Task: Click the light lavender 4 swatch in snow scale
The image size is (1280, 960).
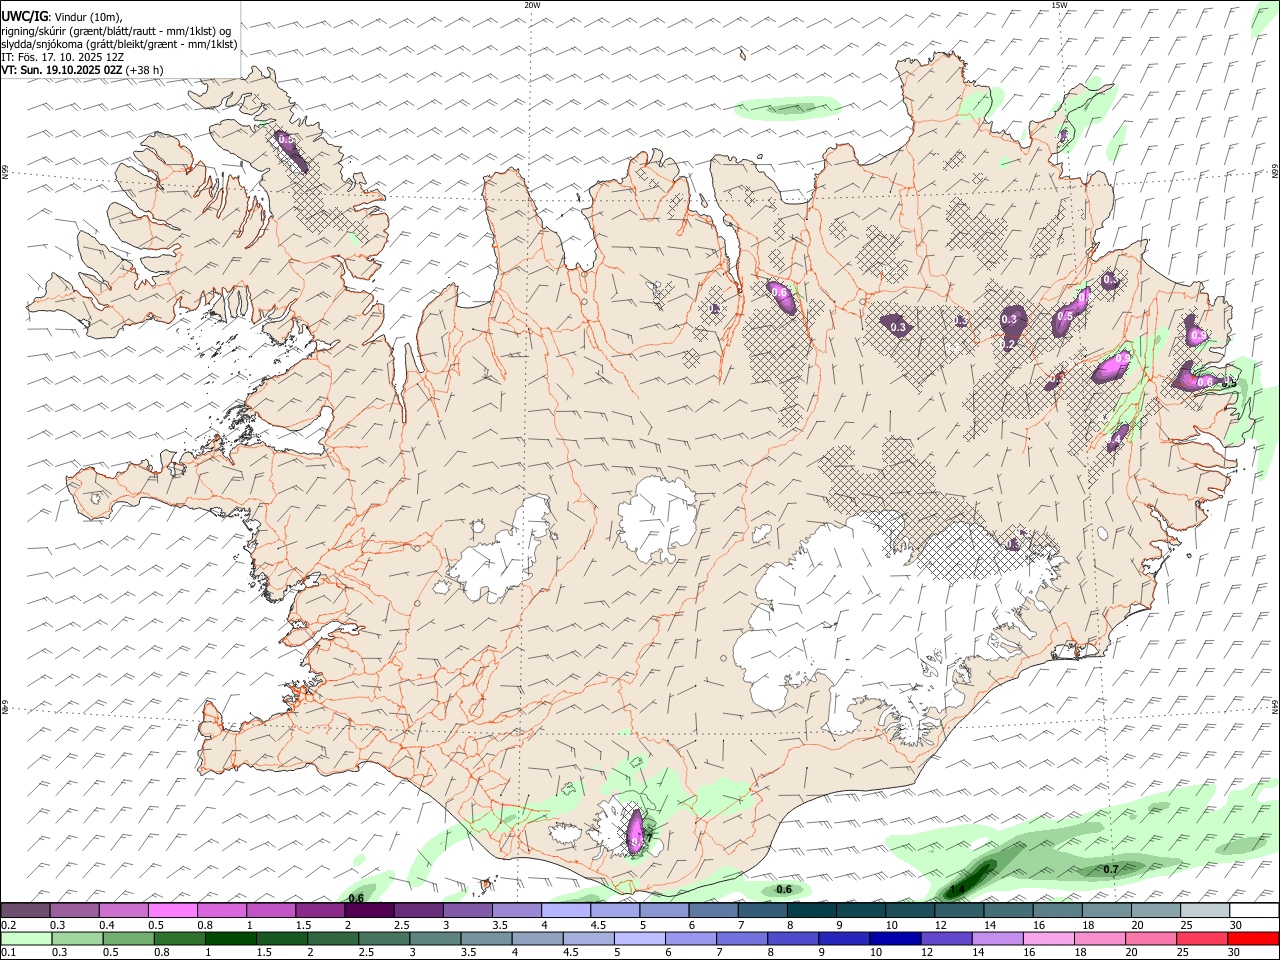Action: 566,911
